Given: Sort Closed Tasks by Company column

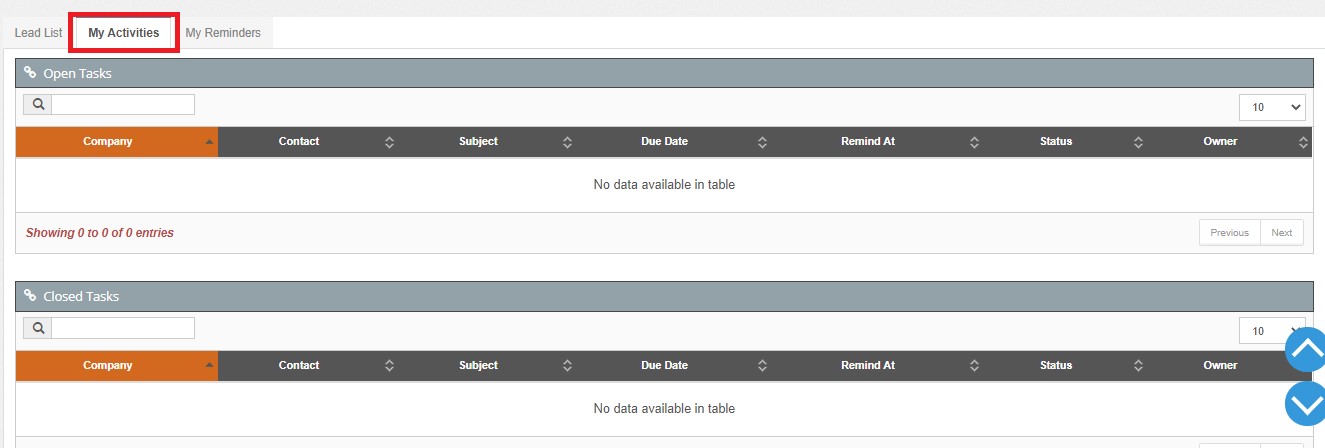Looking at the screenshot, I should [108, 366].
